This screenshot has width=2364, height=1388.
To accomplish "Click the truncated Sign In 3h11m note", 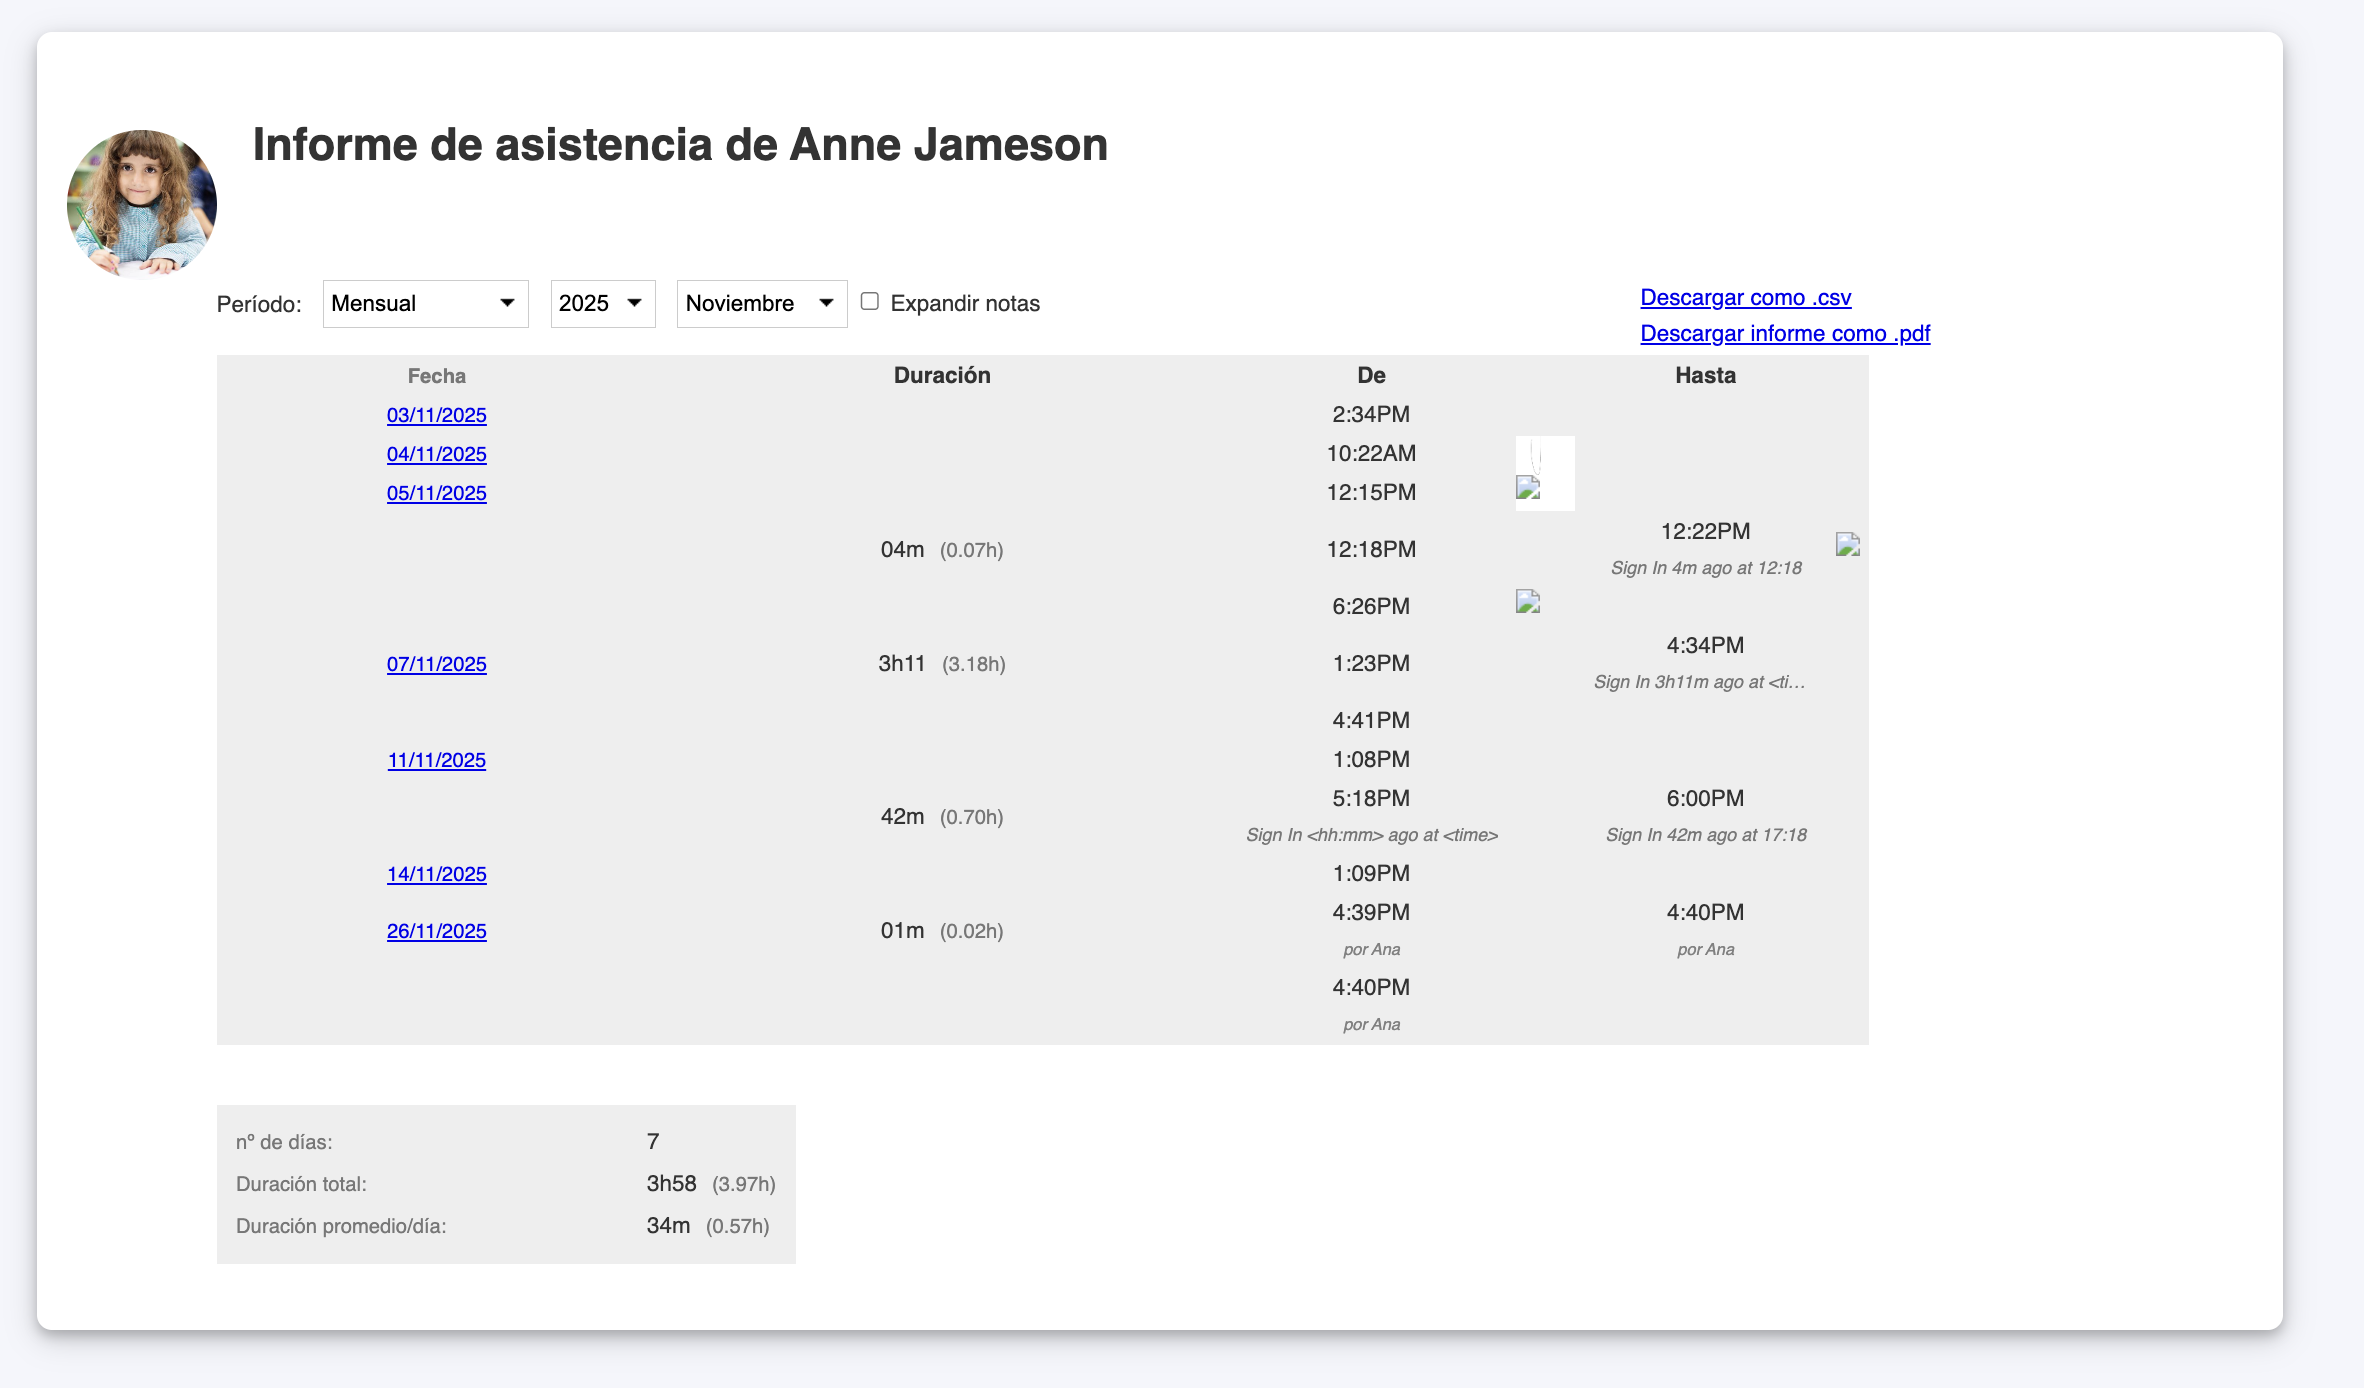I will pos(1699,682).
